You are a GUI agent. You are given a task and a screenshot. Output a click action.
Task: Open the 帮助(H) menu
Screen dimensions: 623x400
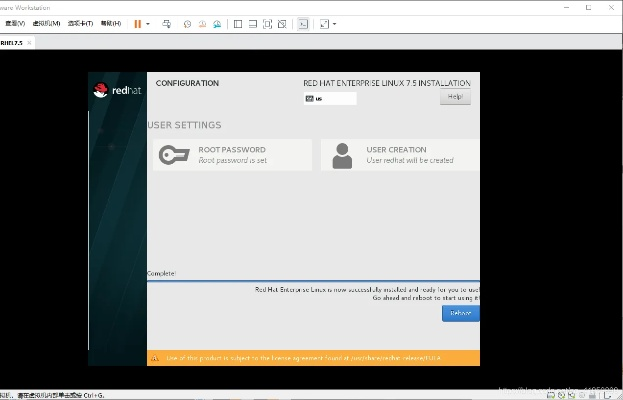[x=110, y=23]
